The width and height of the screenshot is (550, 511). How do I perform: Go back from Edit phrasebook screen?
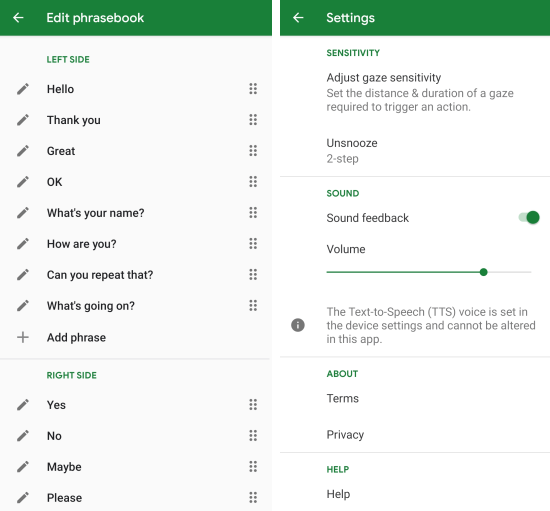coord(18,18)
